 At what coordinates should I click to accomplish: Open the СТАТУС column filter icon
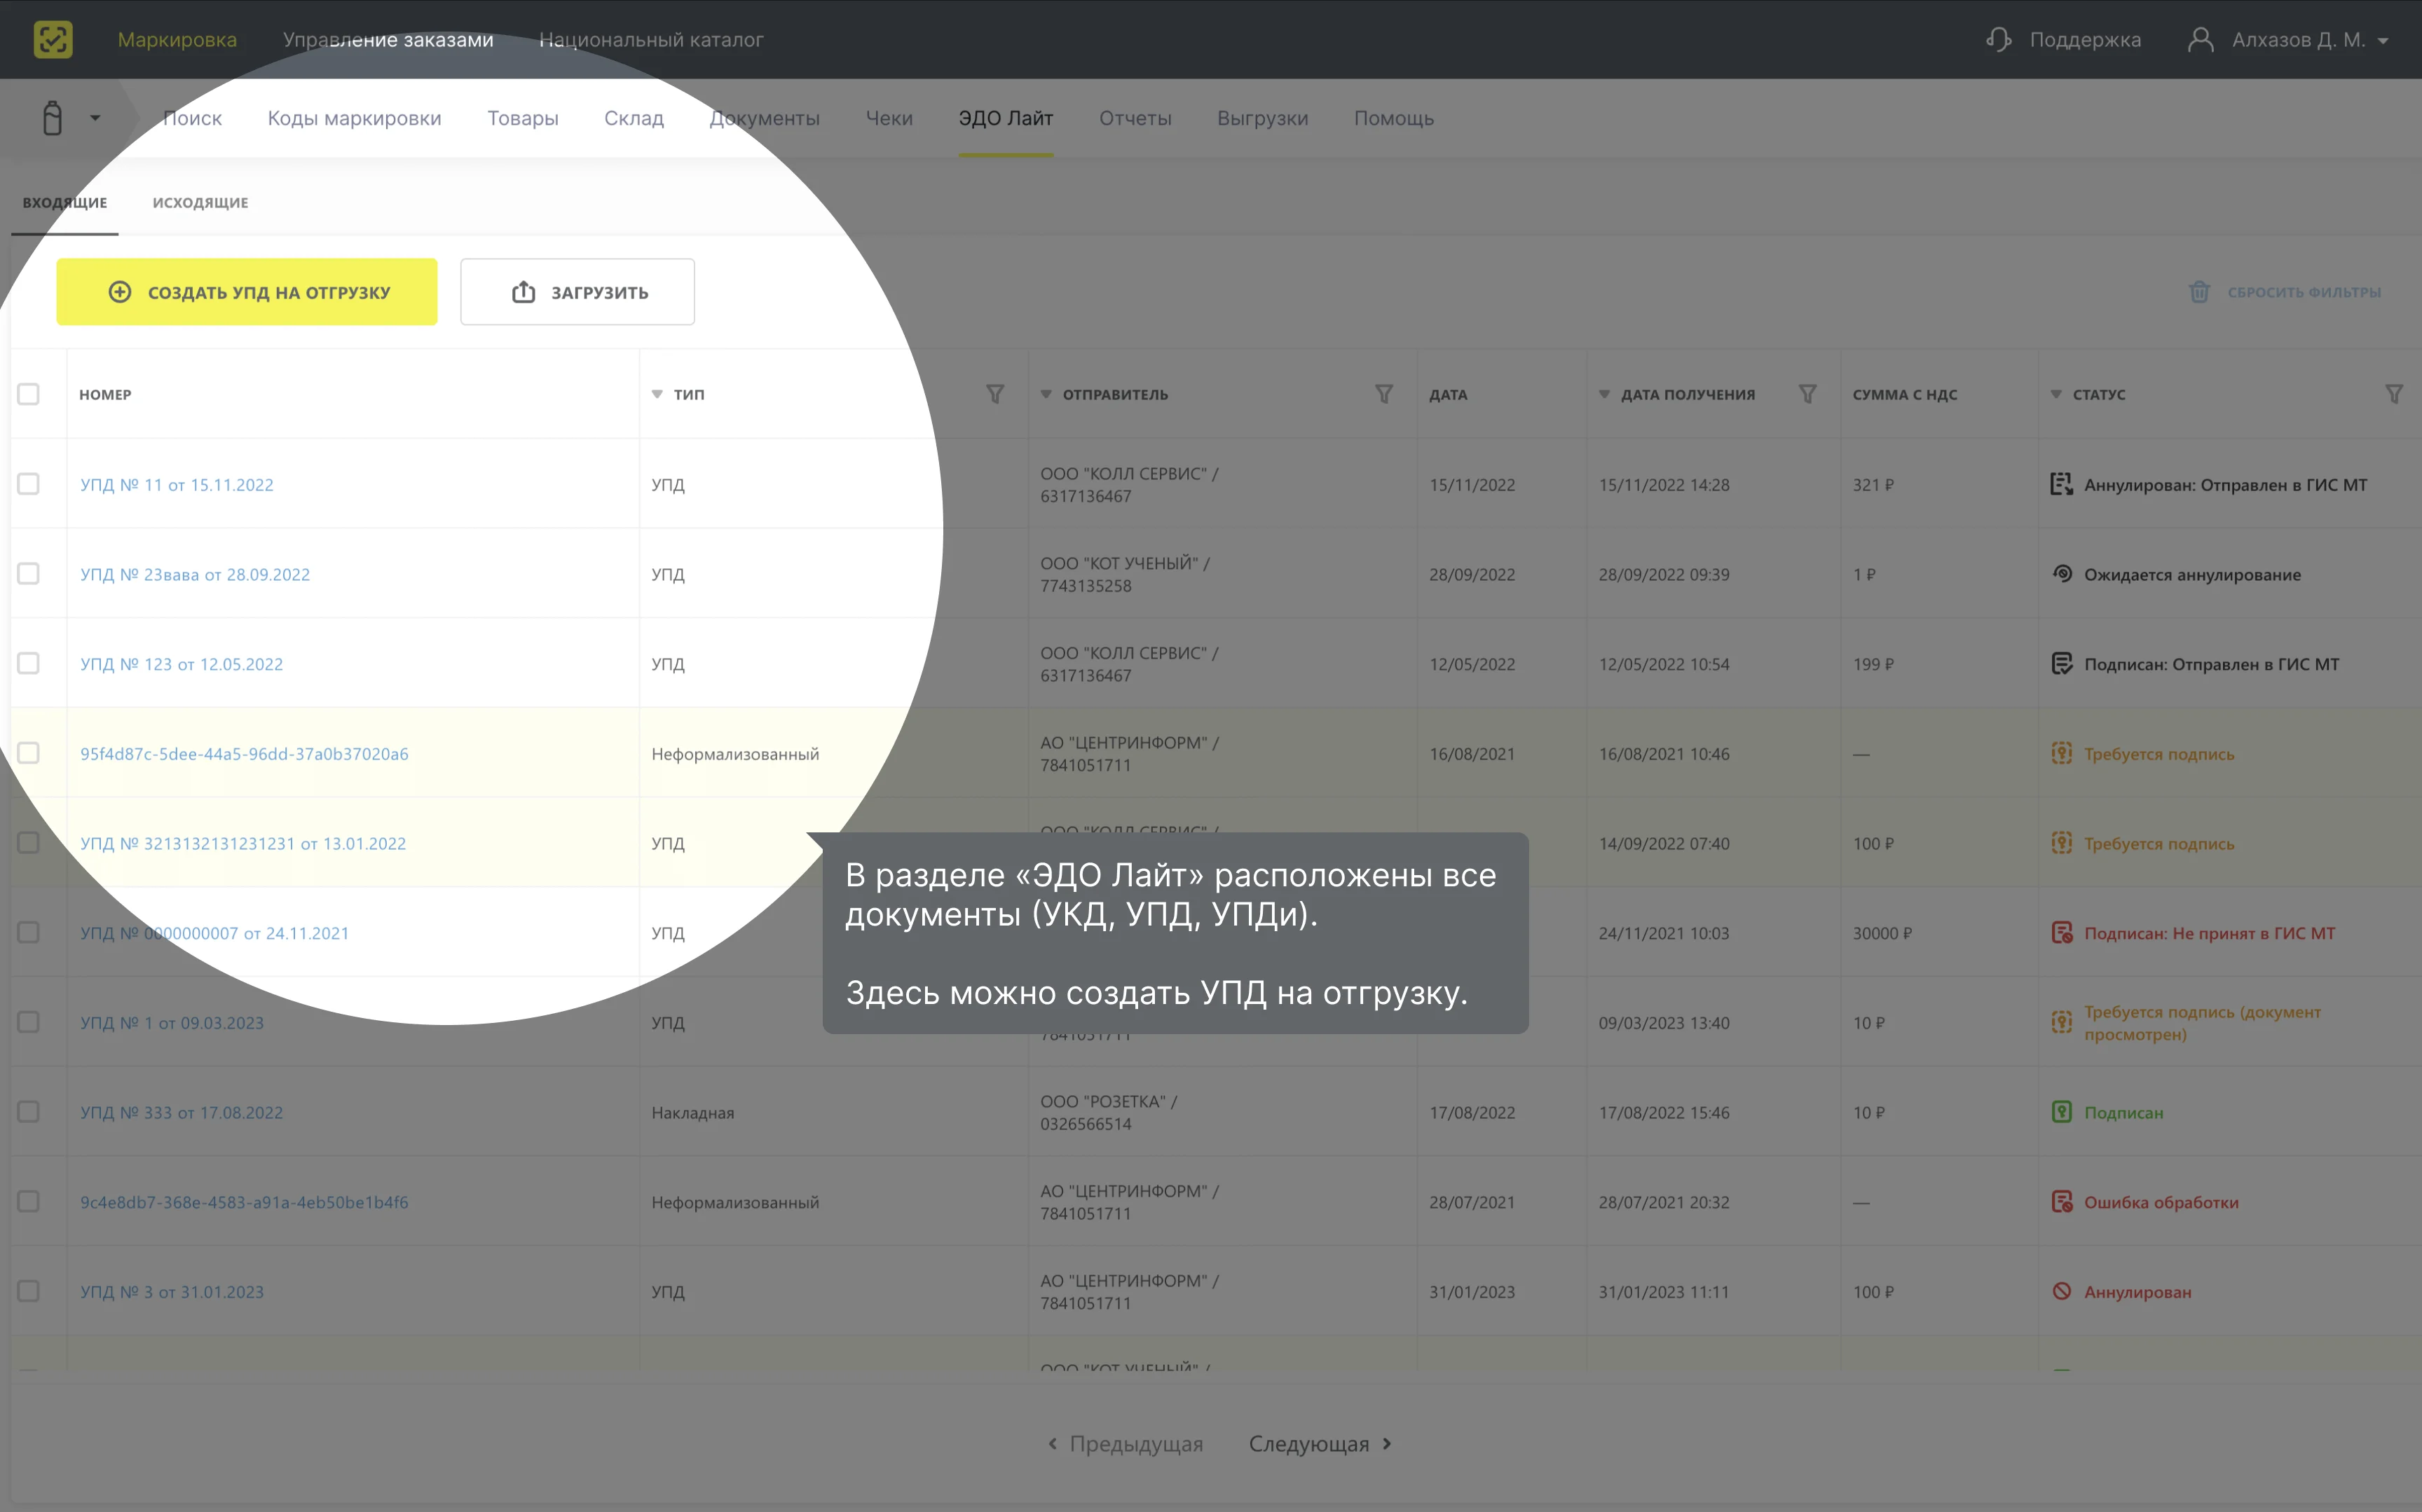coord(2394,394)
